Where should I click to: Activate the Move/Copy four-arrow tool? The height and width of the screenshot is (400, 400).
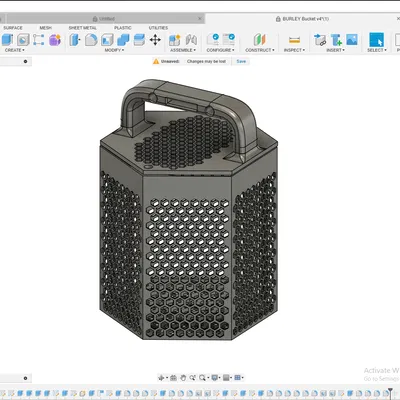point(155,40)
